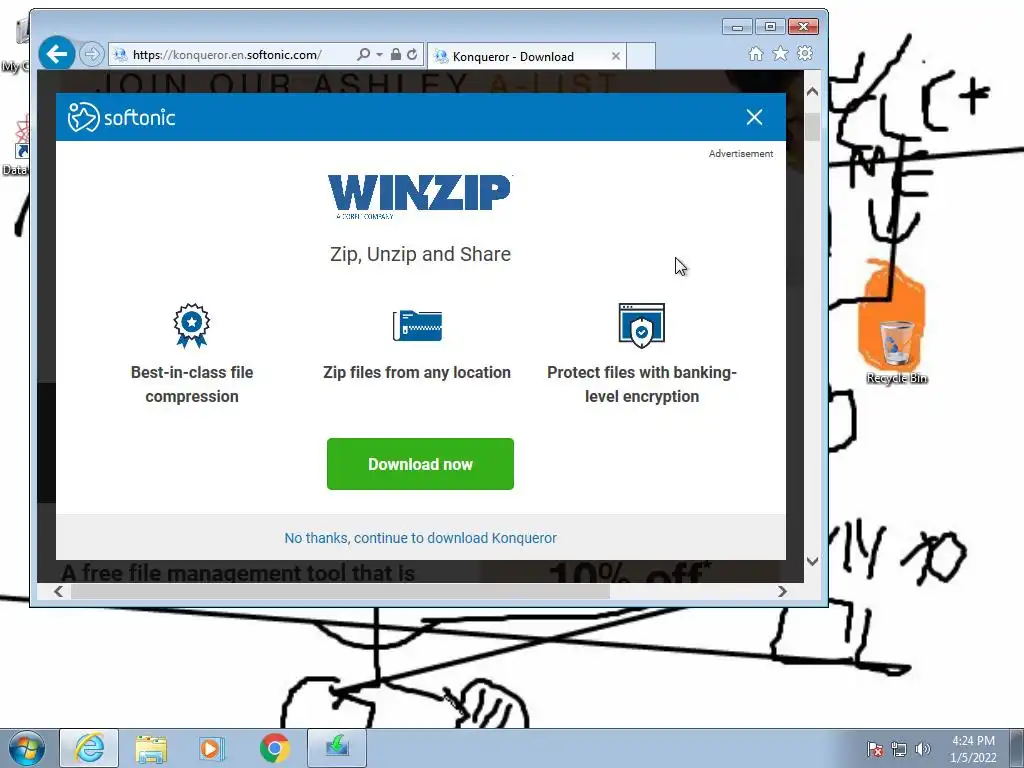Image resolution: width=1024 pixels, height=768 pixels.
Task: Click the volume speaker tray icon
Action: point(923,749)
